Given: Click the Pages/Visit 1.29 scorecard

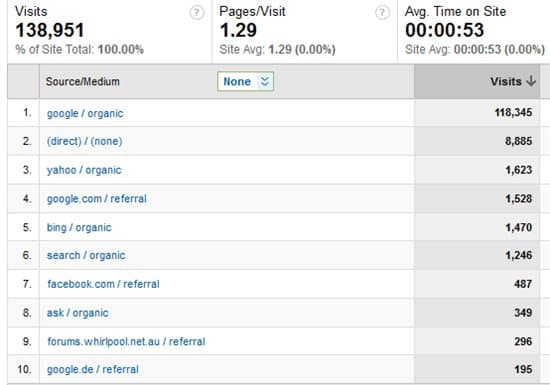Looking at the screenshot, I should tap(305, 31).
